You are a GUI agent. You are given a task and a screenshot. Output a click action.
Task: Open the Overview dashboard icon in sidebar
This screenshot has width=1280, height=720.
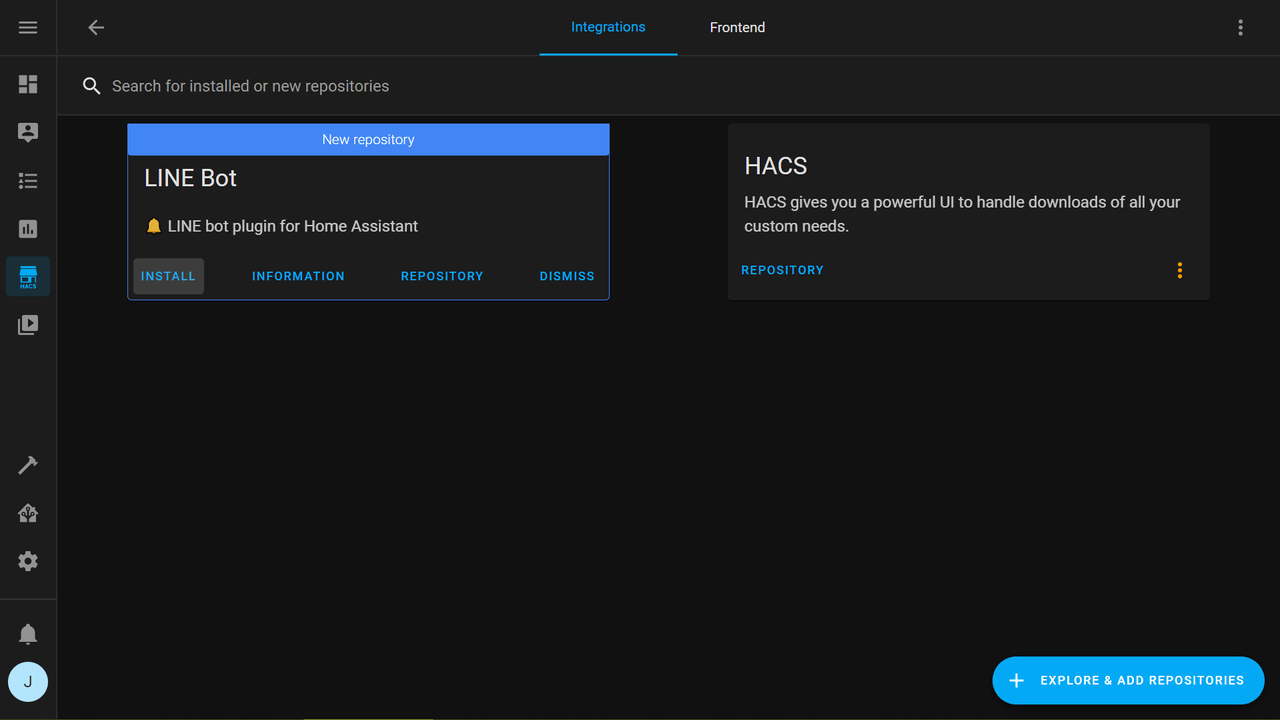[28, 84]
